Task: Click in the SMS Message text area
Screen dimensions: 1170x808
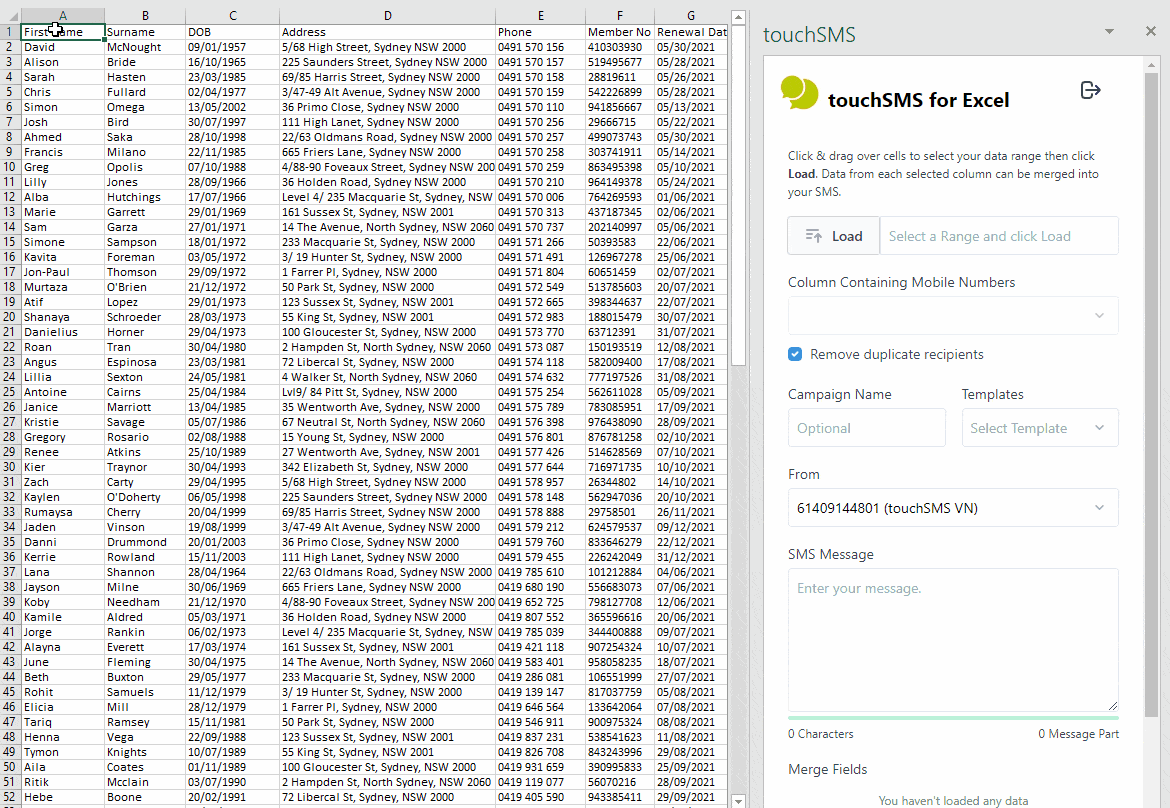Action: click(952, 640)
